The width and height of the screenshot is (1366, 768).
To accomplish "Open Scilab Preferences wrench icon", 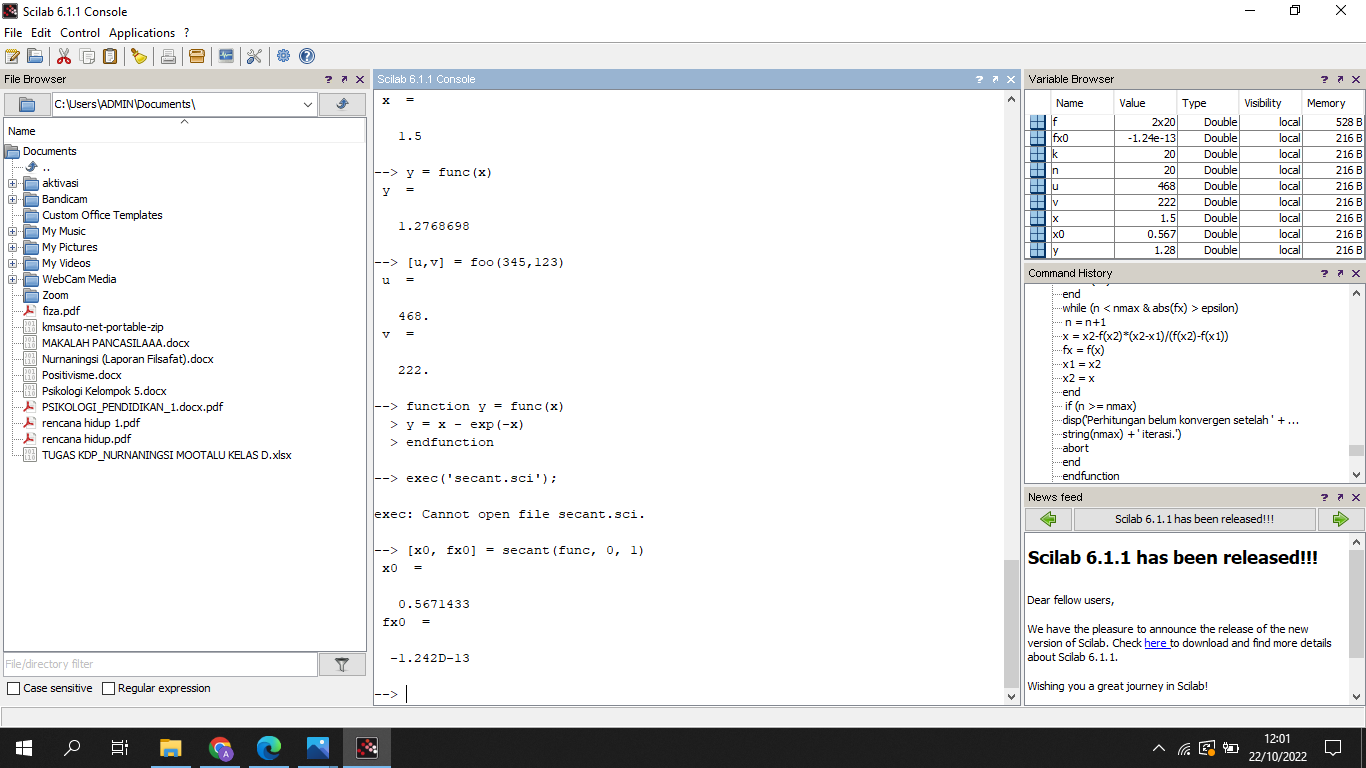I will click(254, 56).
